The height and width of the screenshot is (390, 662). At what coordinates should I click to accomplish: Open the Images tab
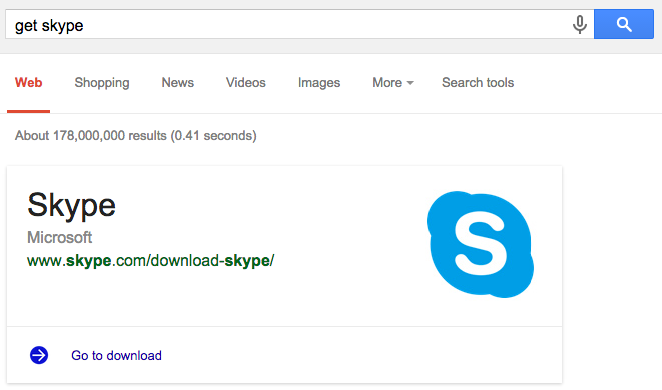click(x=319, y=83)
